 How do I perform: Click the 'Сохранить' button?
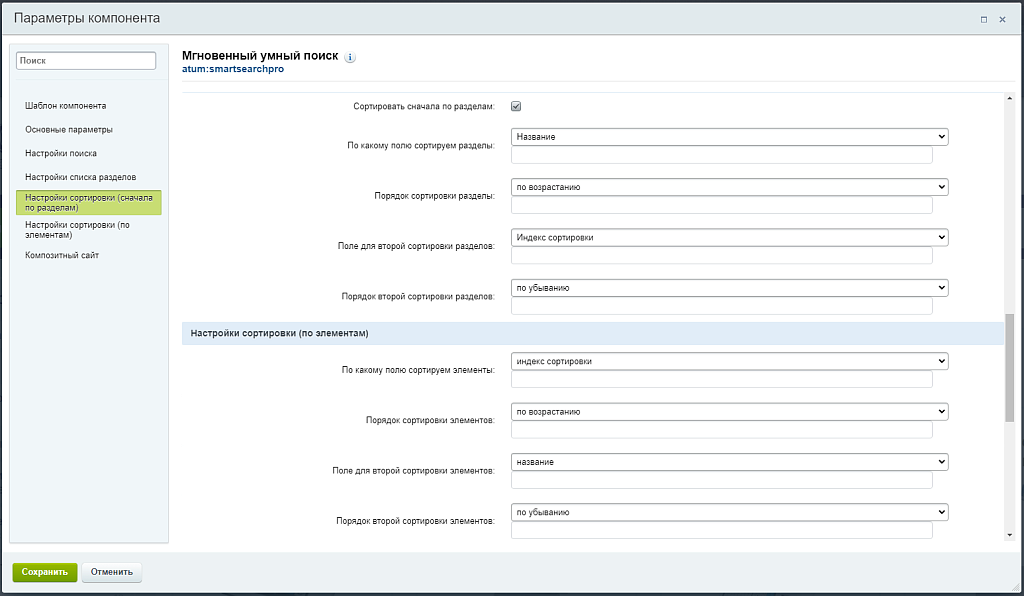point(44,572)
